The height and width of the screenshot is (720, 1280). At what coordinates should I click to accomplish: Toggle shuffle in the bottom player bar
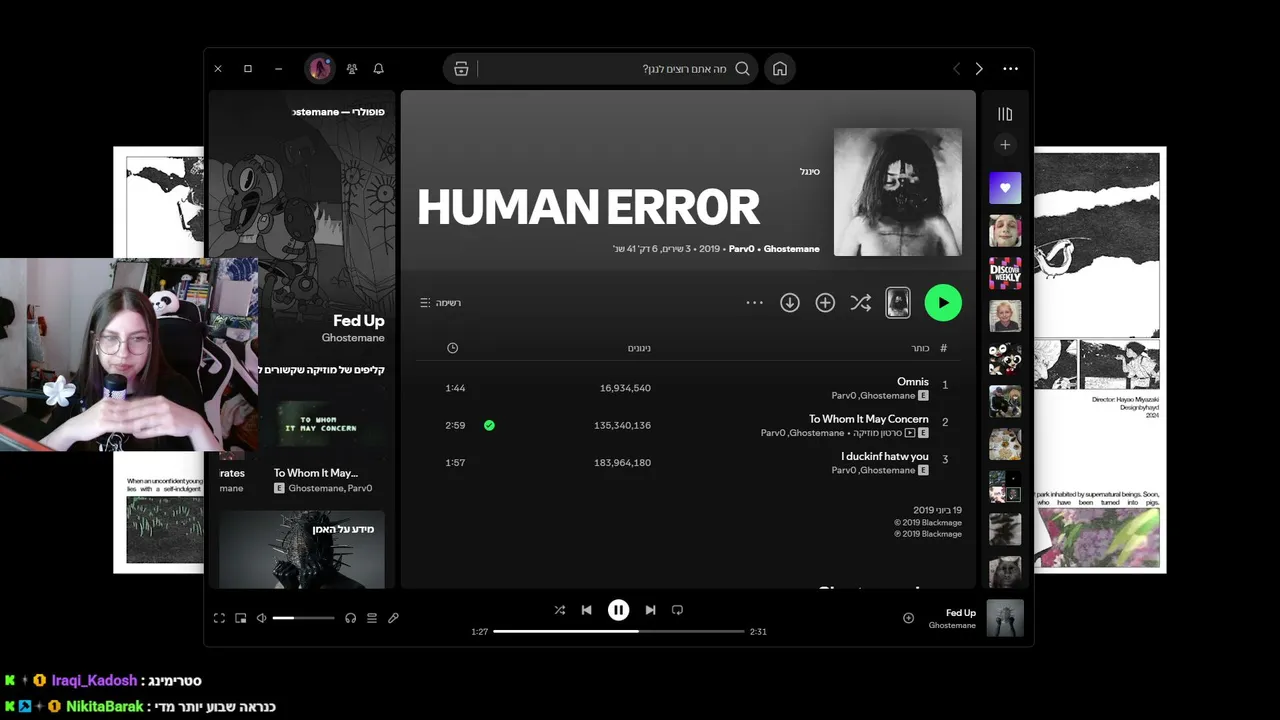[x=559, y=610]
